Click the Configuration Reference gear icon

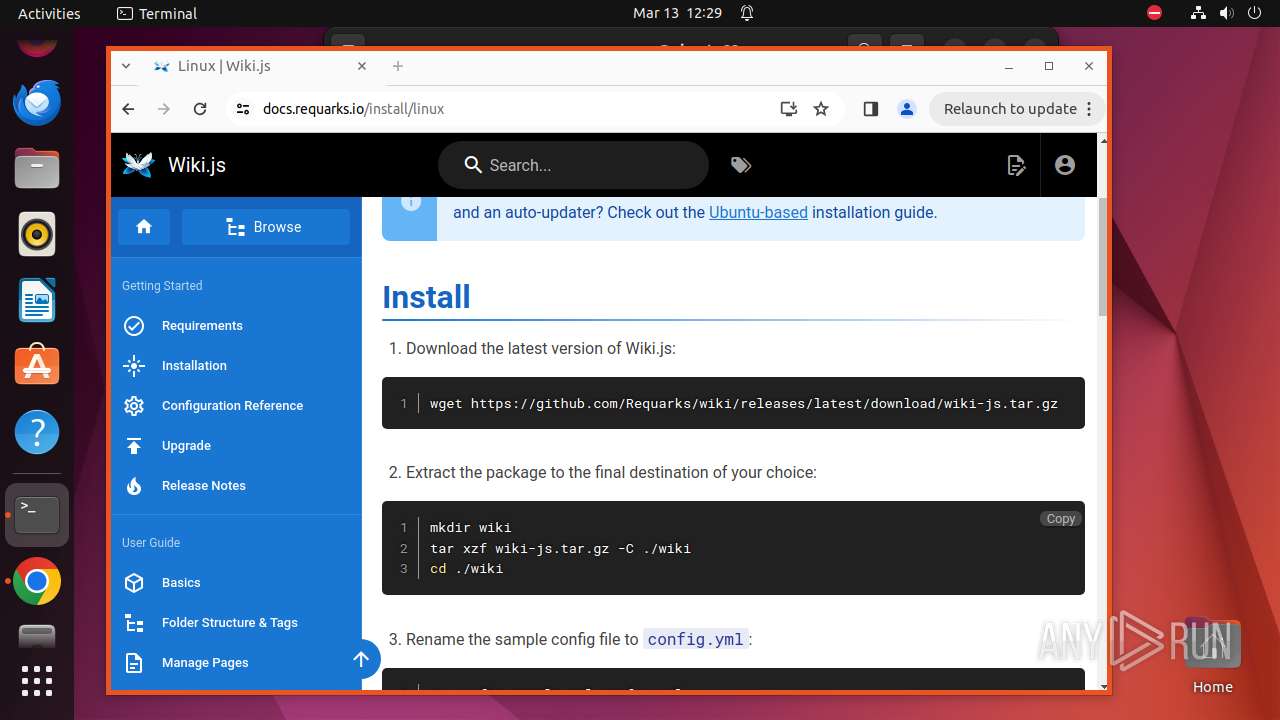pyautogui.click(x=134, y=406)
